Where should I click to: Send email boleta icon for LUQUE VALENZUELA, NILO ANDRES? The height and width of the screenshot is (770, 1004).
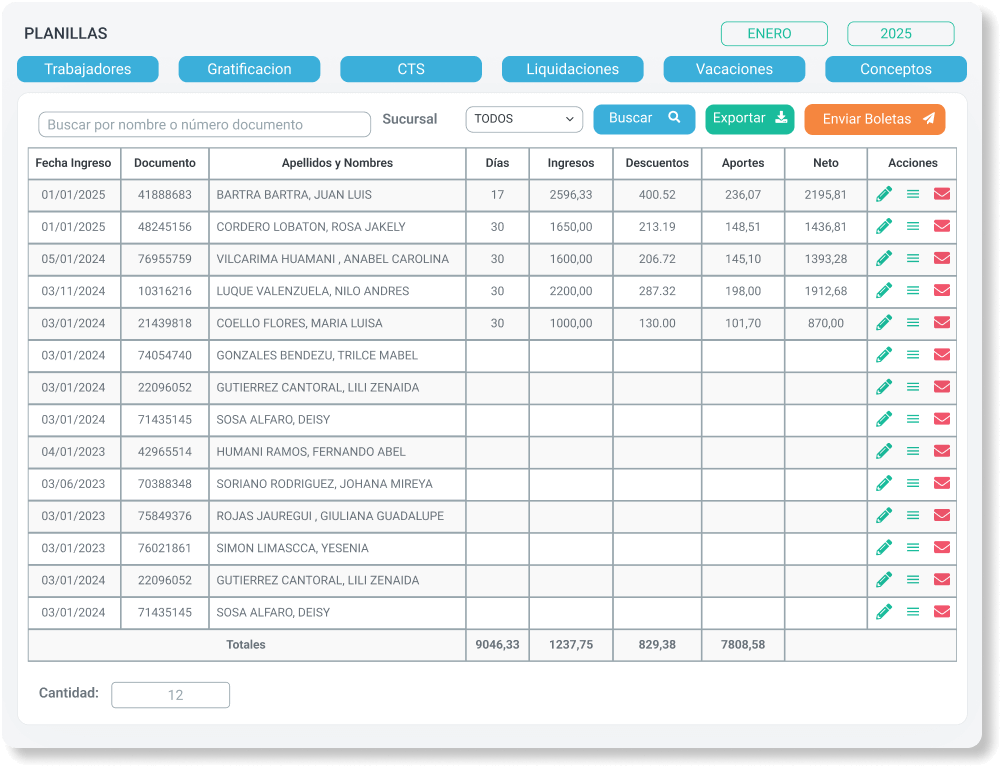coord(941,290)
